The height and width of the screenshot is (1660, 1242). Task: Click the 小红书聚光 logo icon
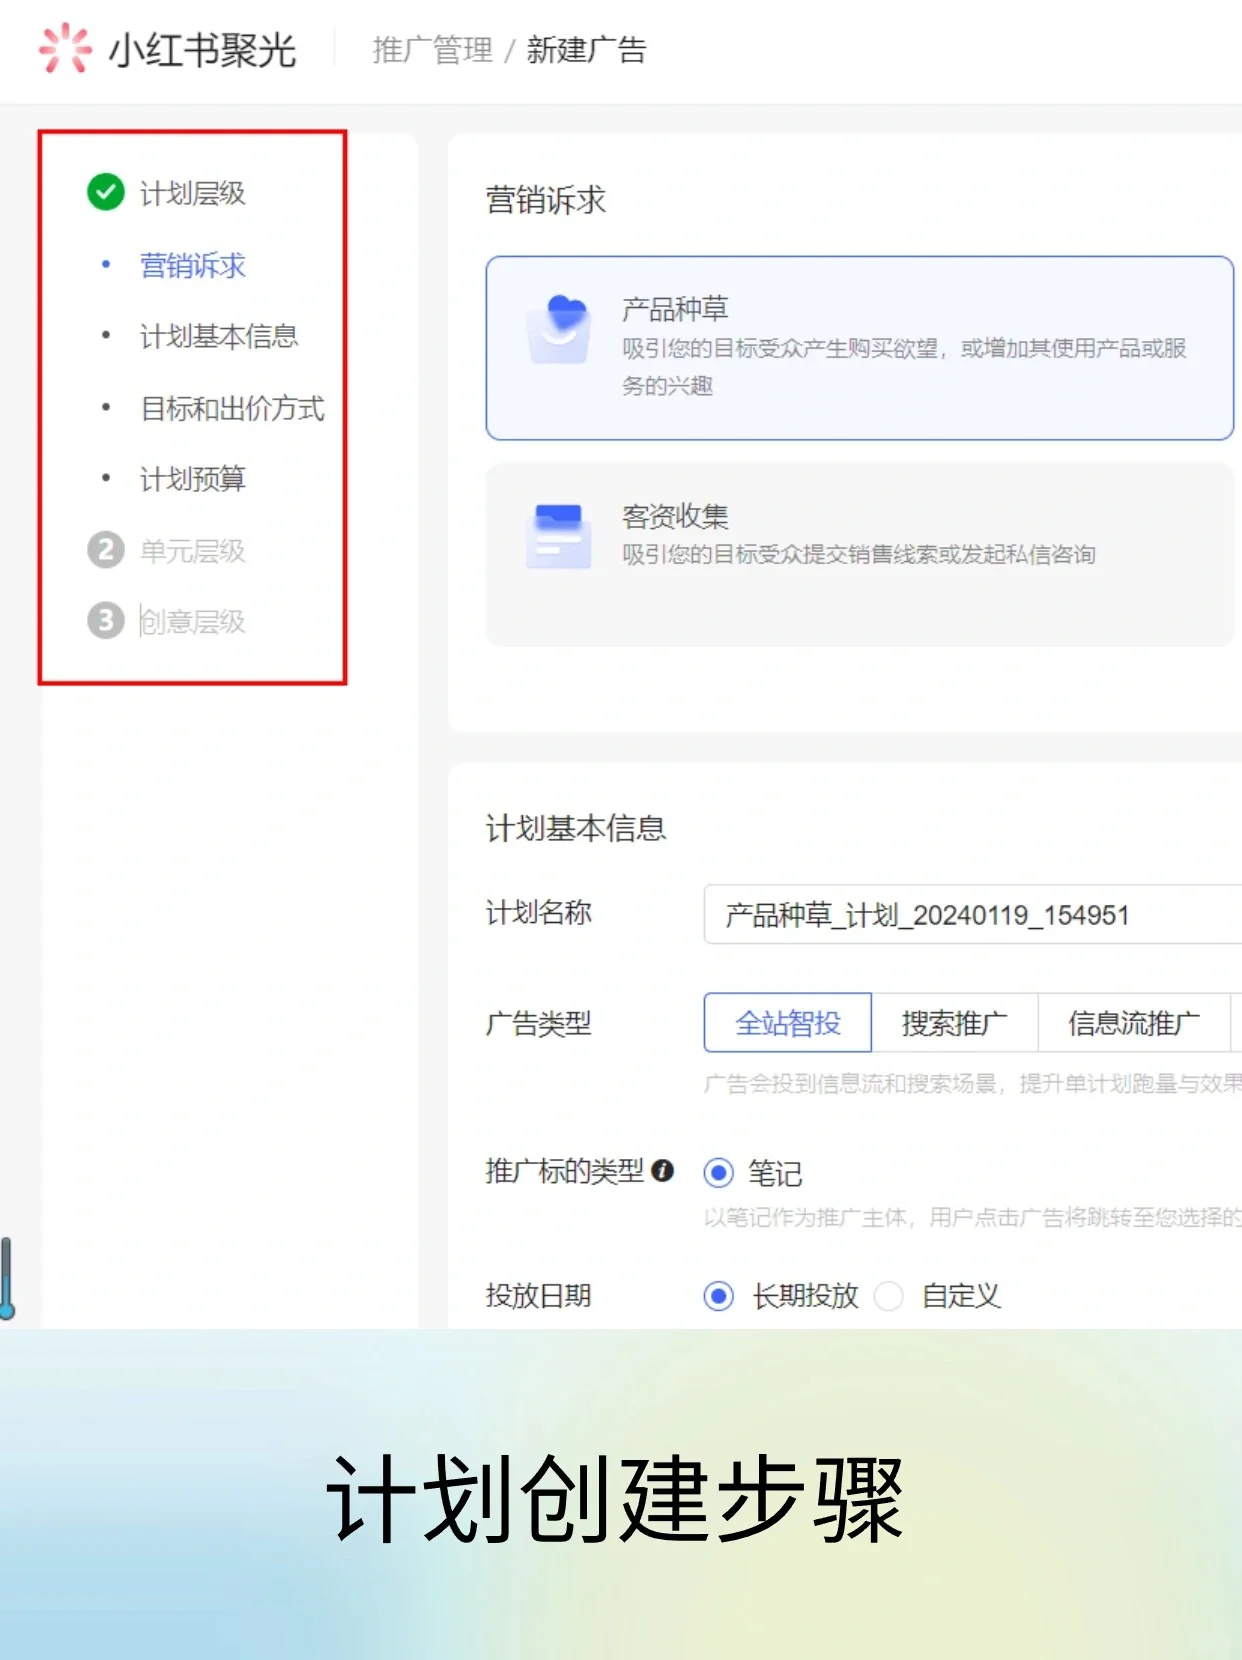(65, 48)
